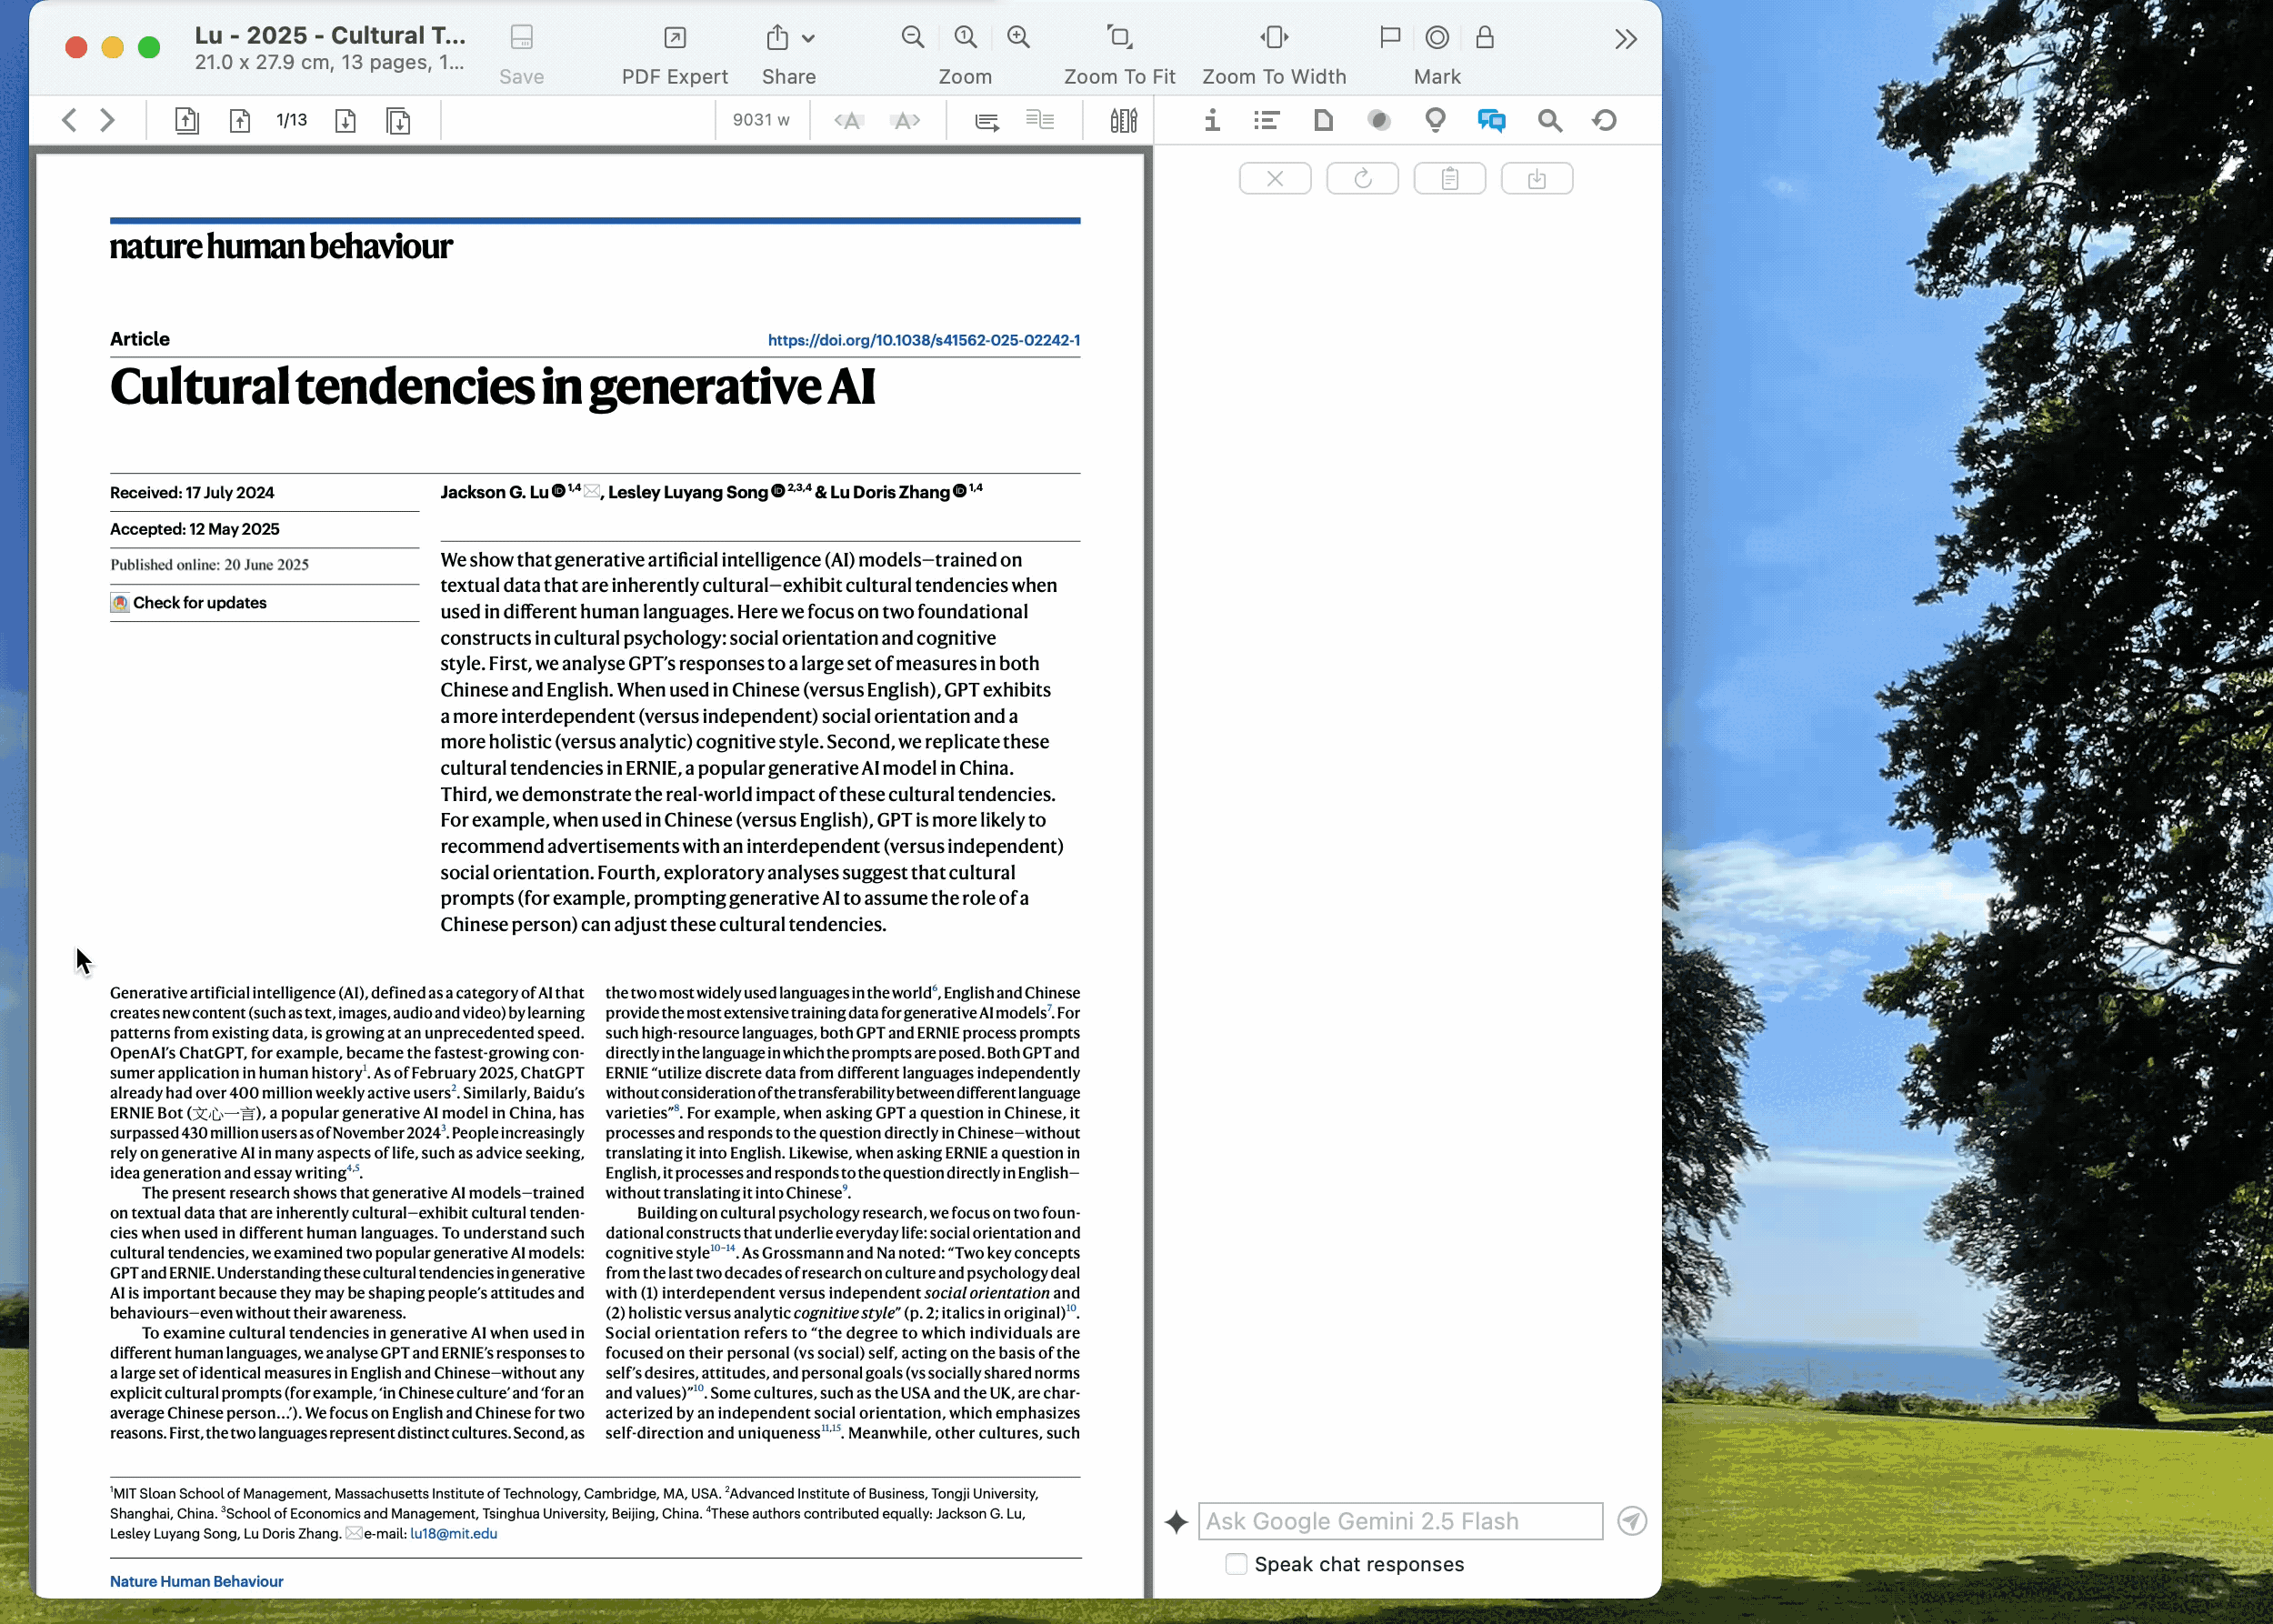Click the Ask Google Gemini input field
The width and height of the screenshot is (2273, 1624).
(x=1400, y=1521)
